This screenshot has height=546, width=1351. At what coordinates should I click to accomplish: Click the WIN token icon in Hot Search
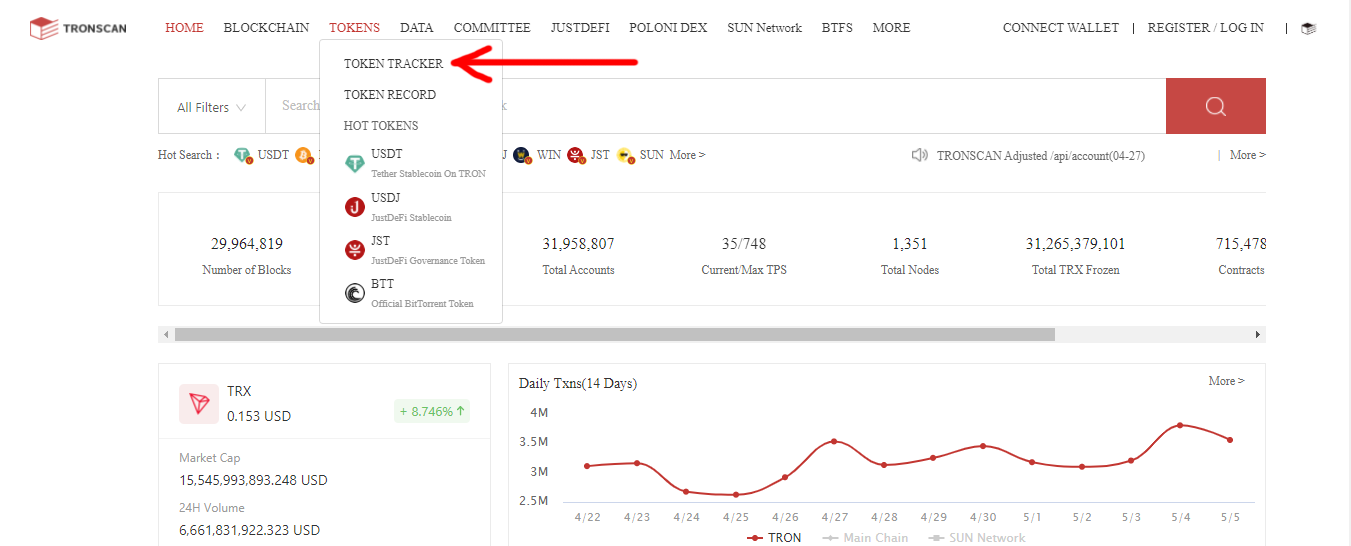click(x=523, y=156)
